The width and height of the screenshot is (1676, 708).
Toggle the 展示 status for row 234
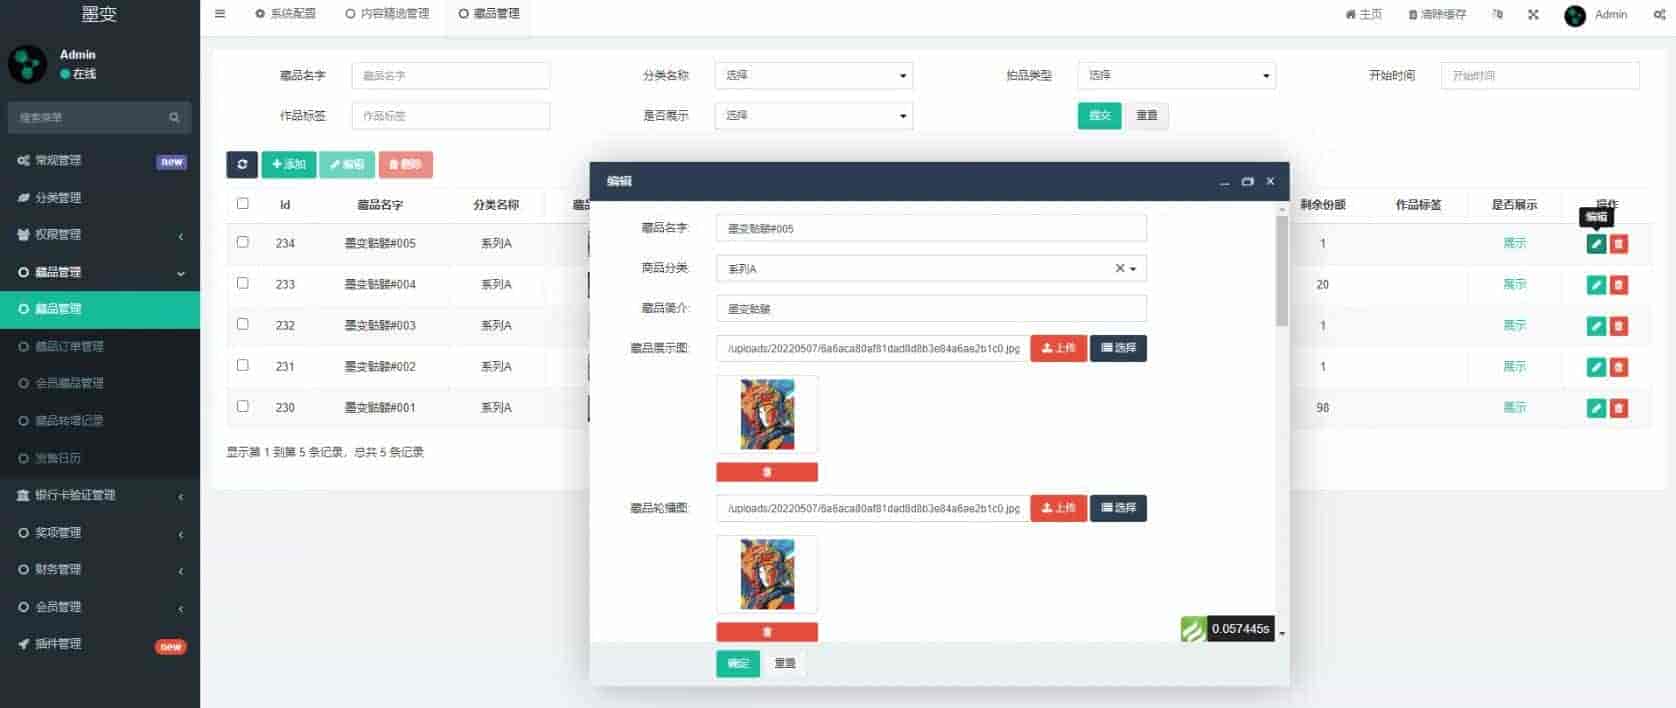(x=1514, y=244)
